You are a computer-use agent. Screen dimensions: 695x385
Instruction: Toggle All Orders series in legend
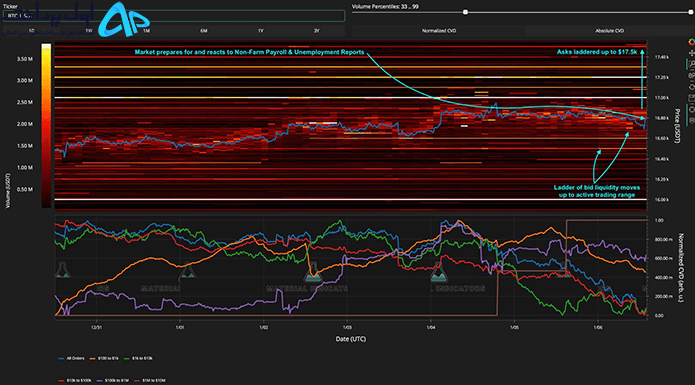tap(71, 358)
